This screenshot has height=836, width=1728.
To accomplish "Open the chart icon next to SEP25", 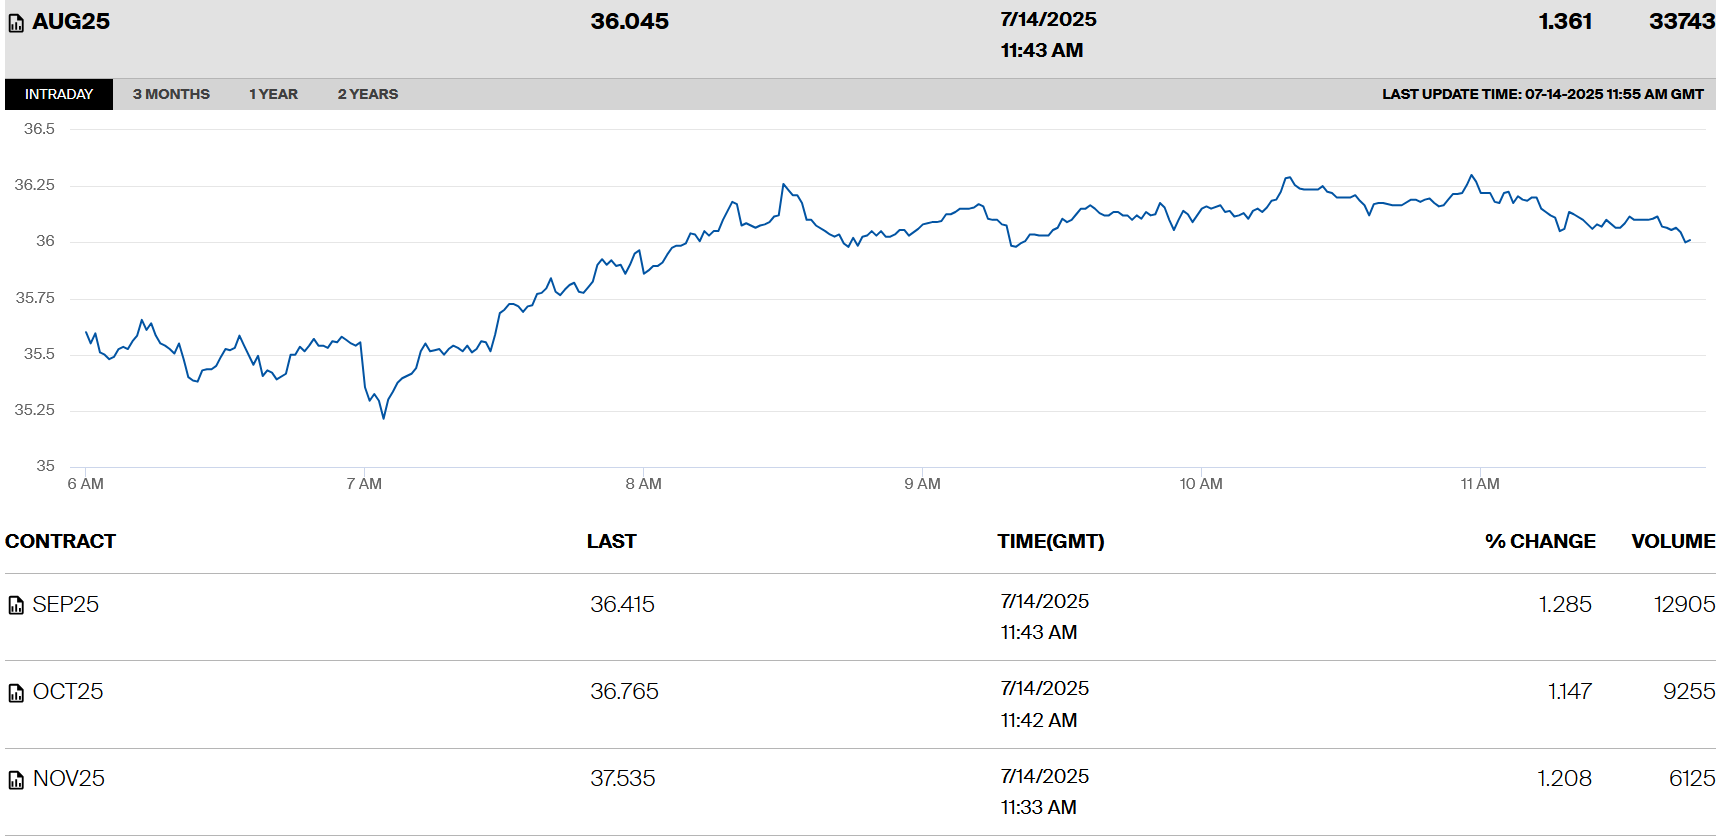I will (x=16, y=605).
